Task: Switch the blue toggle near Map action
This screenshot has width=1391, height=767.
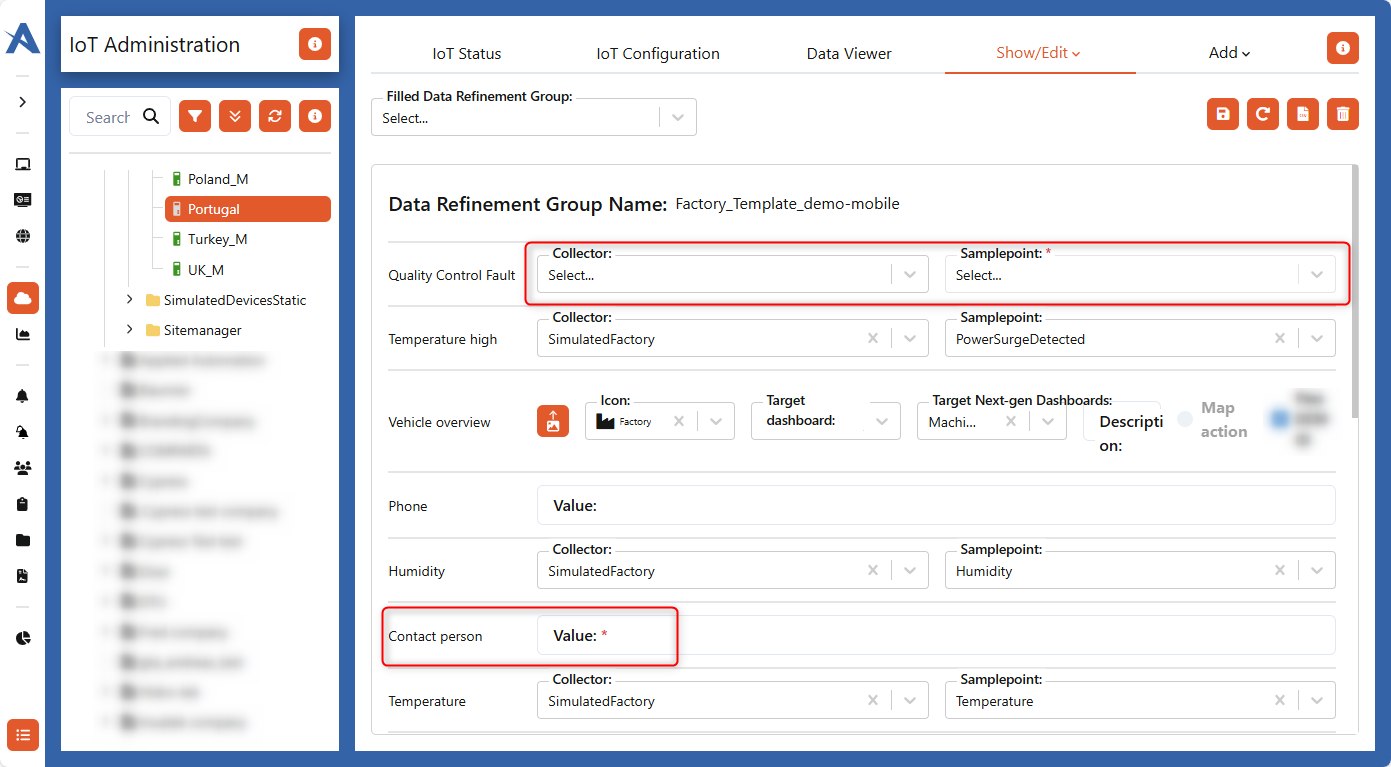Action: click(x=1282, y=419)
